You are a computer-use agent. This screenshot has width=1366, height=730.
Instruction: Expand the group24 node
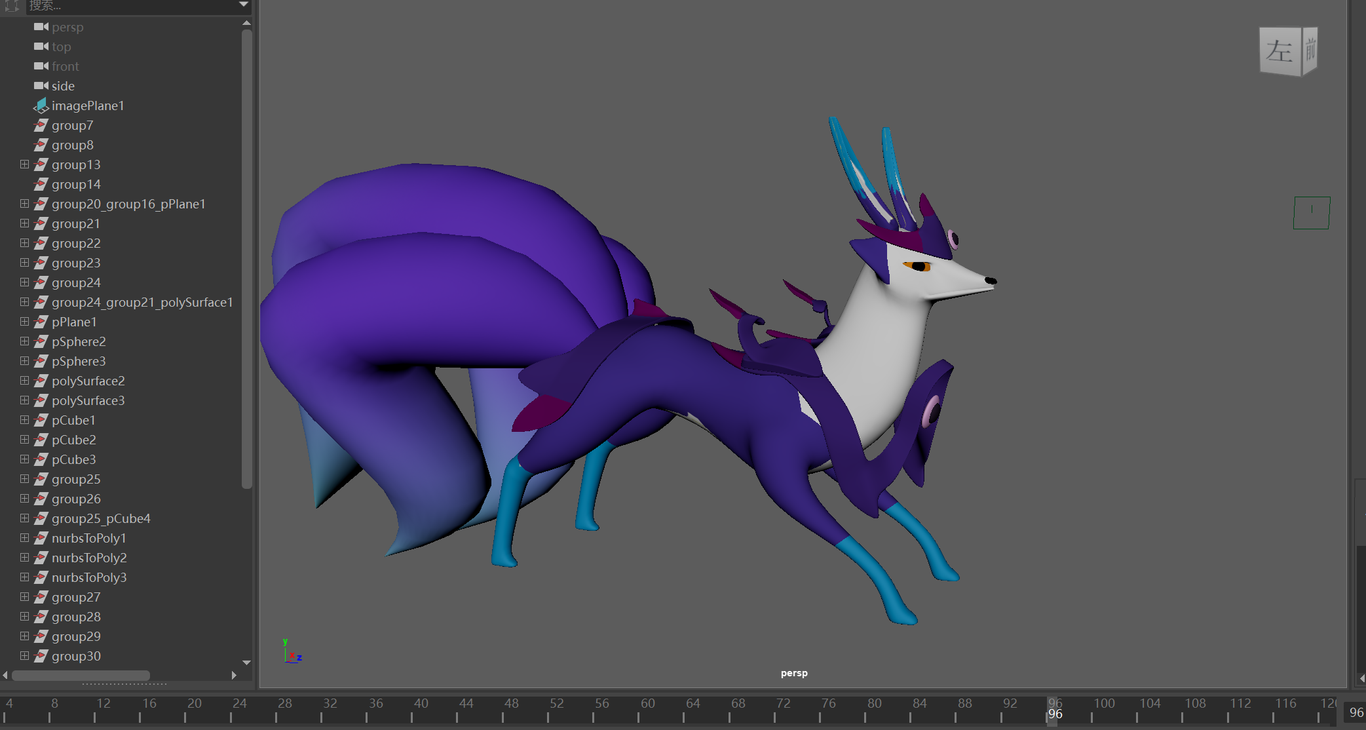tap(24, 283)
